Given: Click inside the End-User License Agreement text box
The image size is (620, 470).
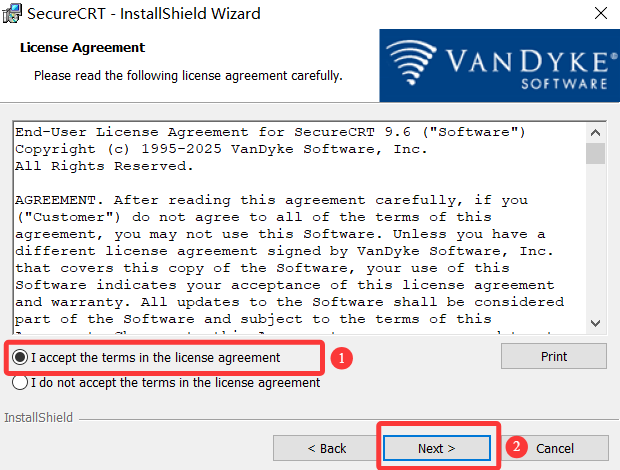Looking at the screenshot, I should [x=299, y=228].
